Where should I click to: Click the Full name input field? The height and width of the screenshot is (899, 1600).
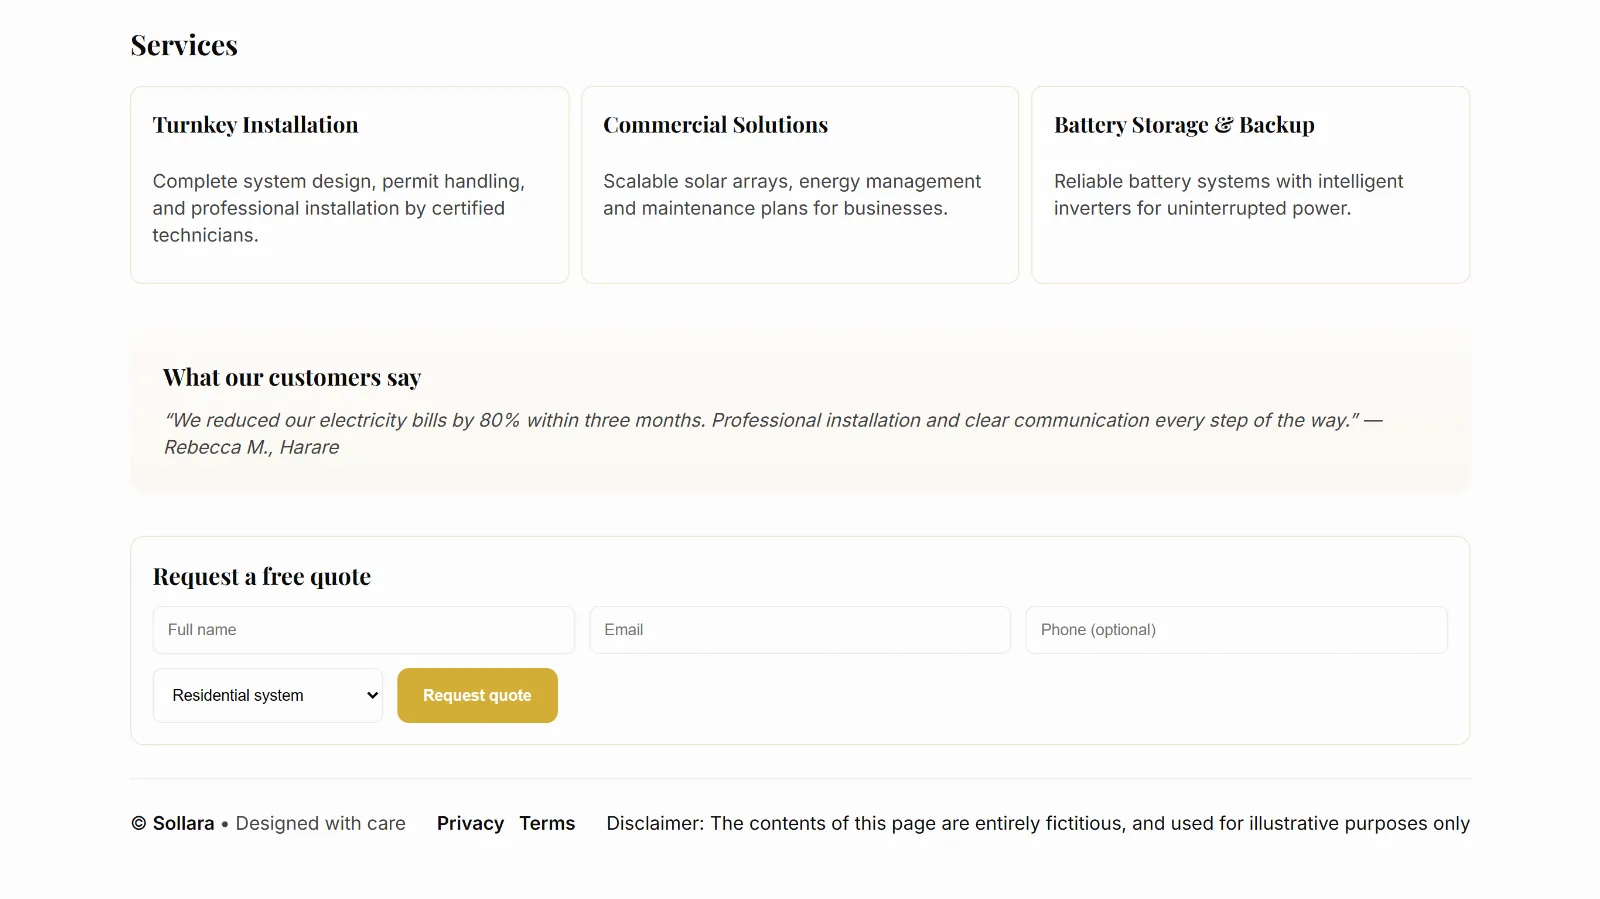363,630
